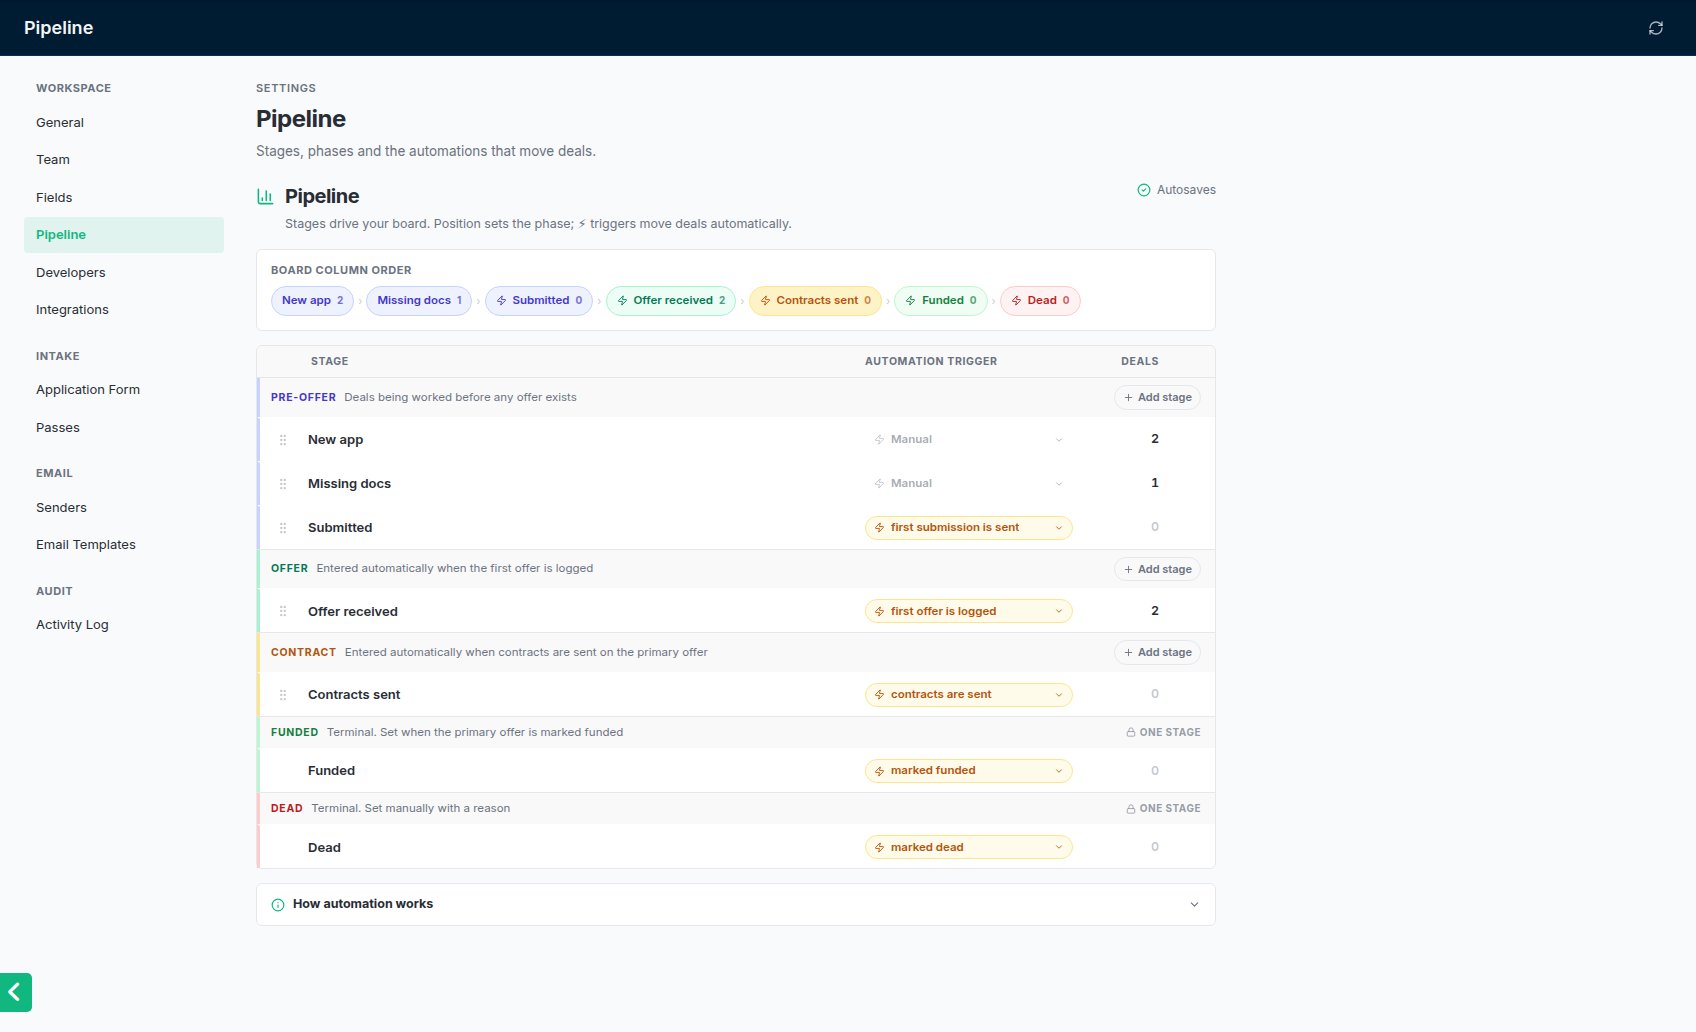Add a stage to the Contract phase
Image resolution: width=1696 pixels, height=1032 pixels.
[x=1157, y=652]
